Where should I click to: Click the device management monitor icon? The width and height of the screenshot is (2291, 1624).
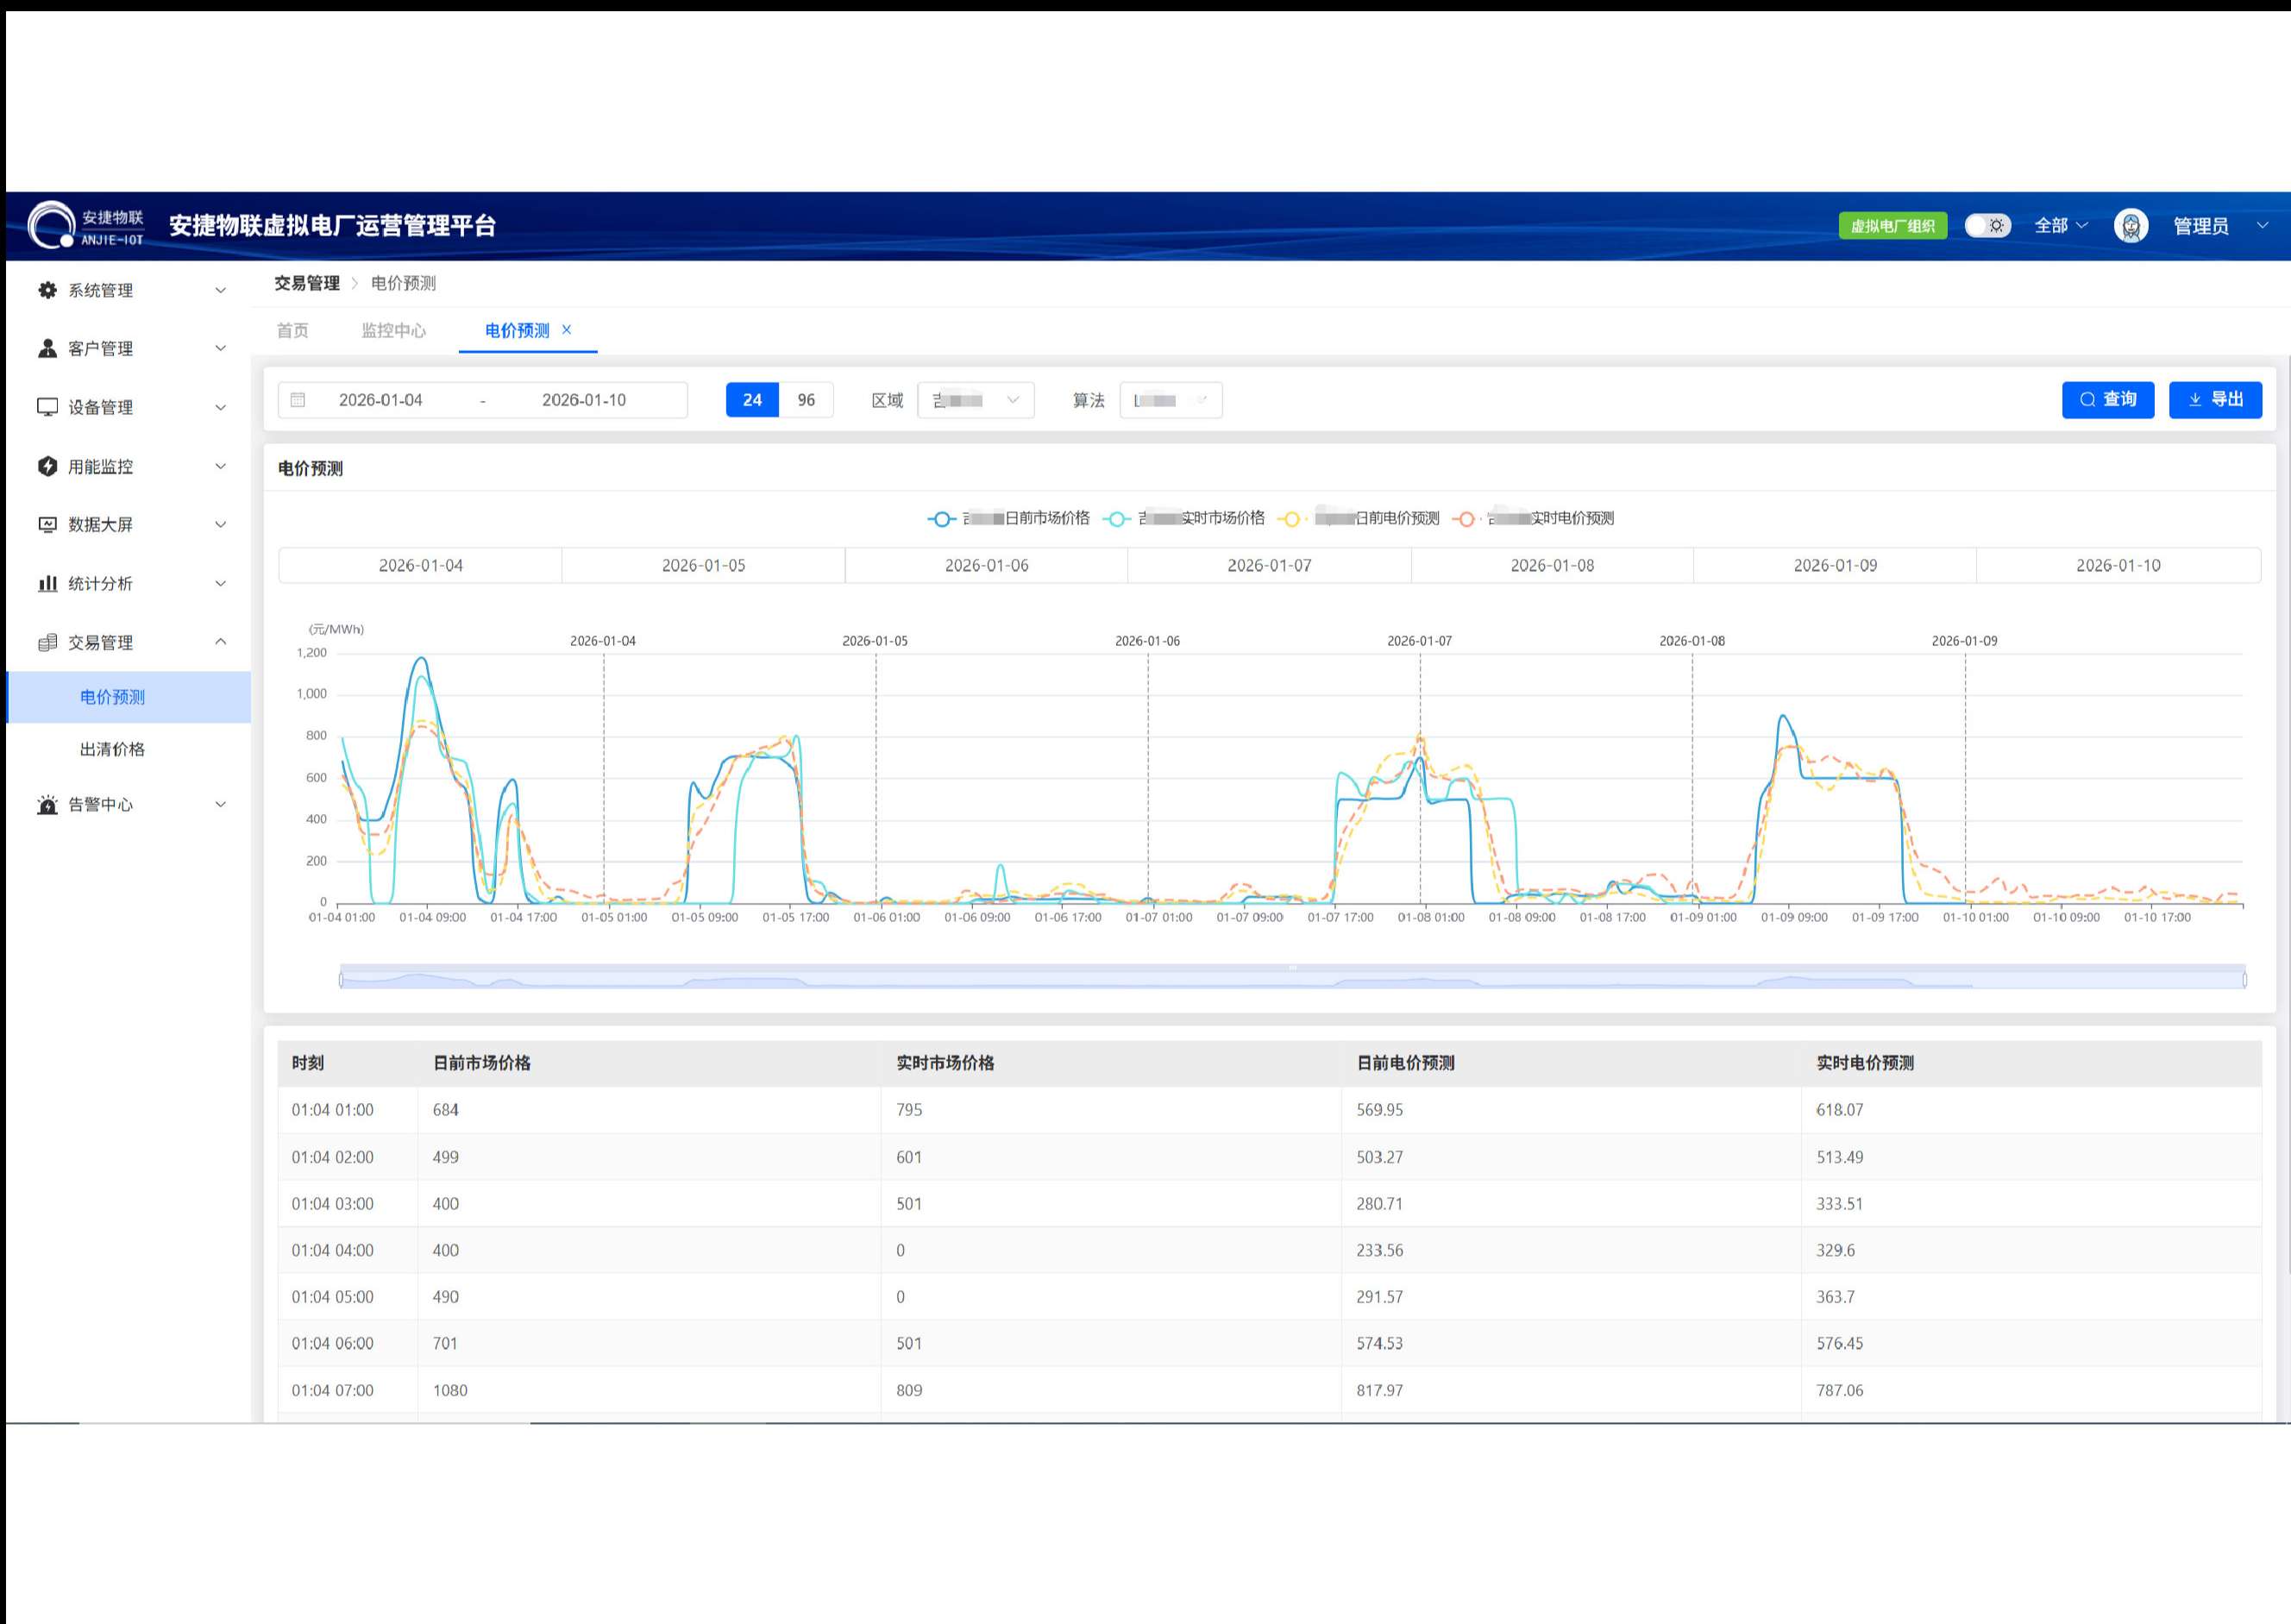tap(47, 407)
